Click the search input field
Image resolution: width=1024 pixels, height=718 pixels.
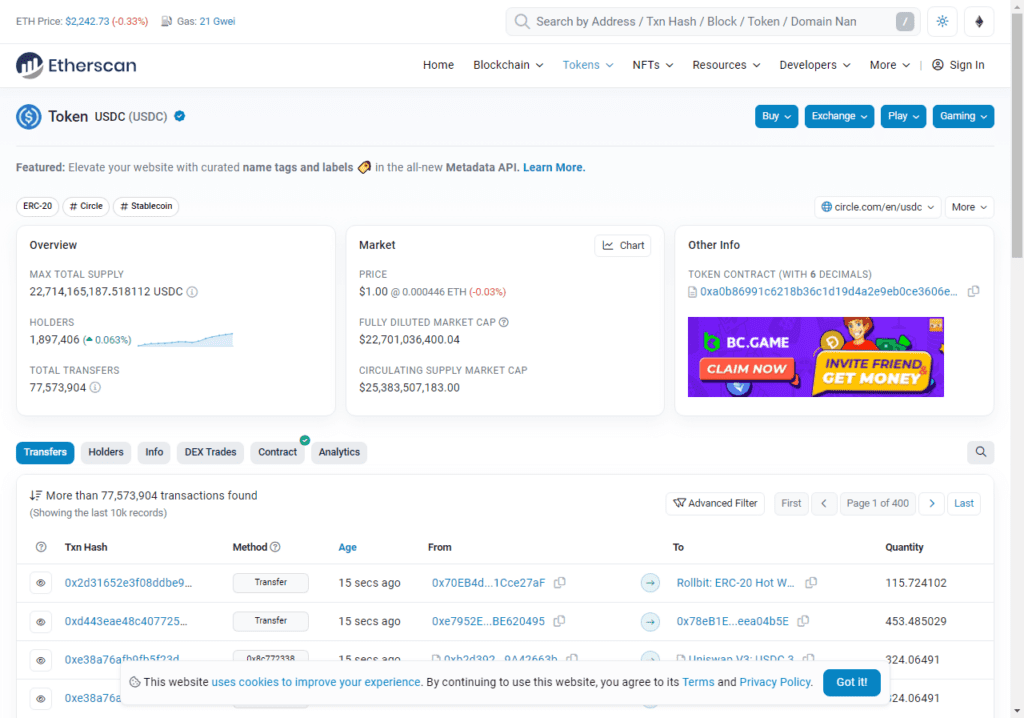point(712,22)
